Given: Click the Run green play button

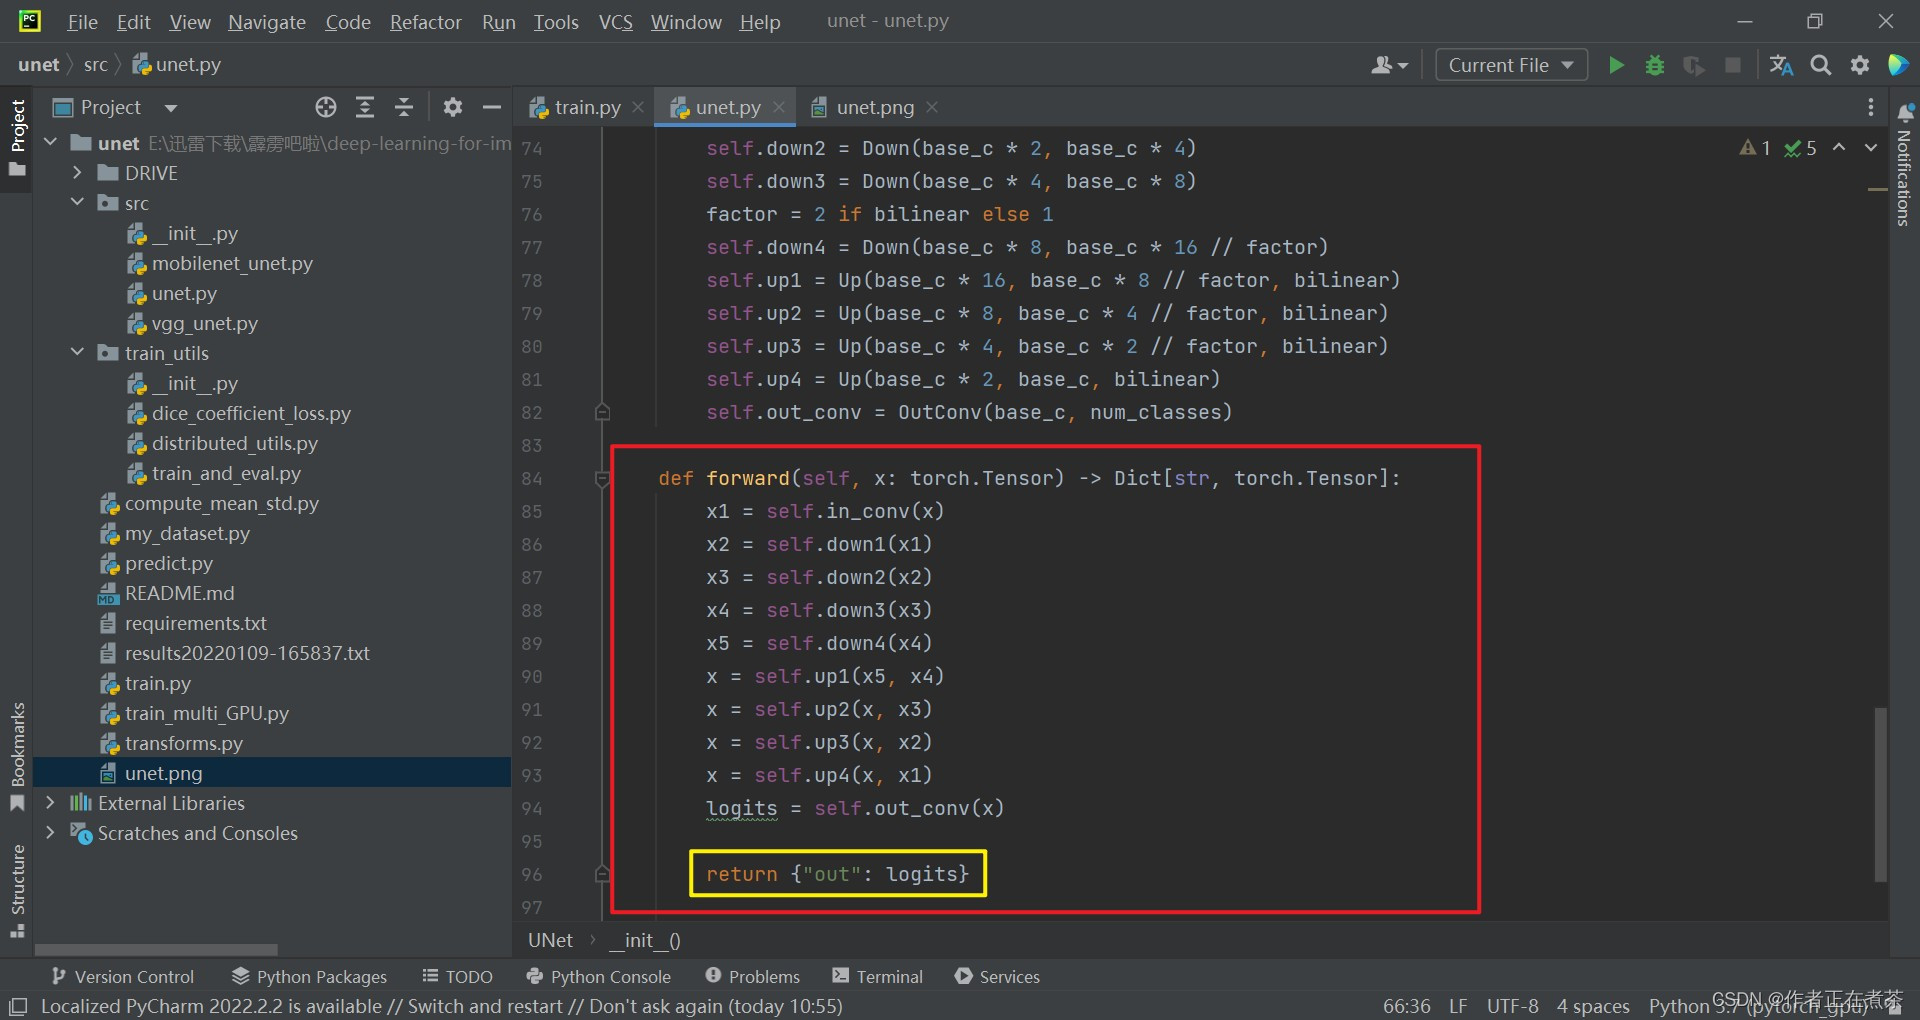Looking at the screenshot, I should [x=1616, y=65].
